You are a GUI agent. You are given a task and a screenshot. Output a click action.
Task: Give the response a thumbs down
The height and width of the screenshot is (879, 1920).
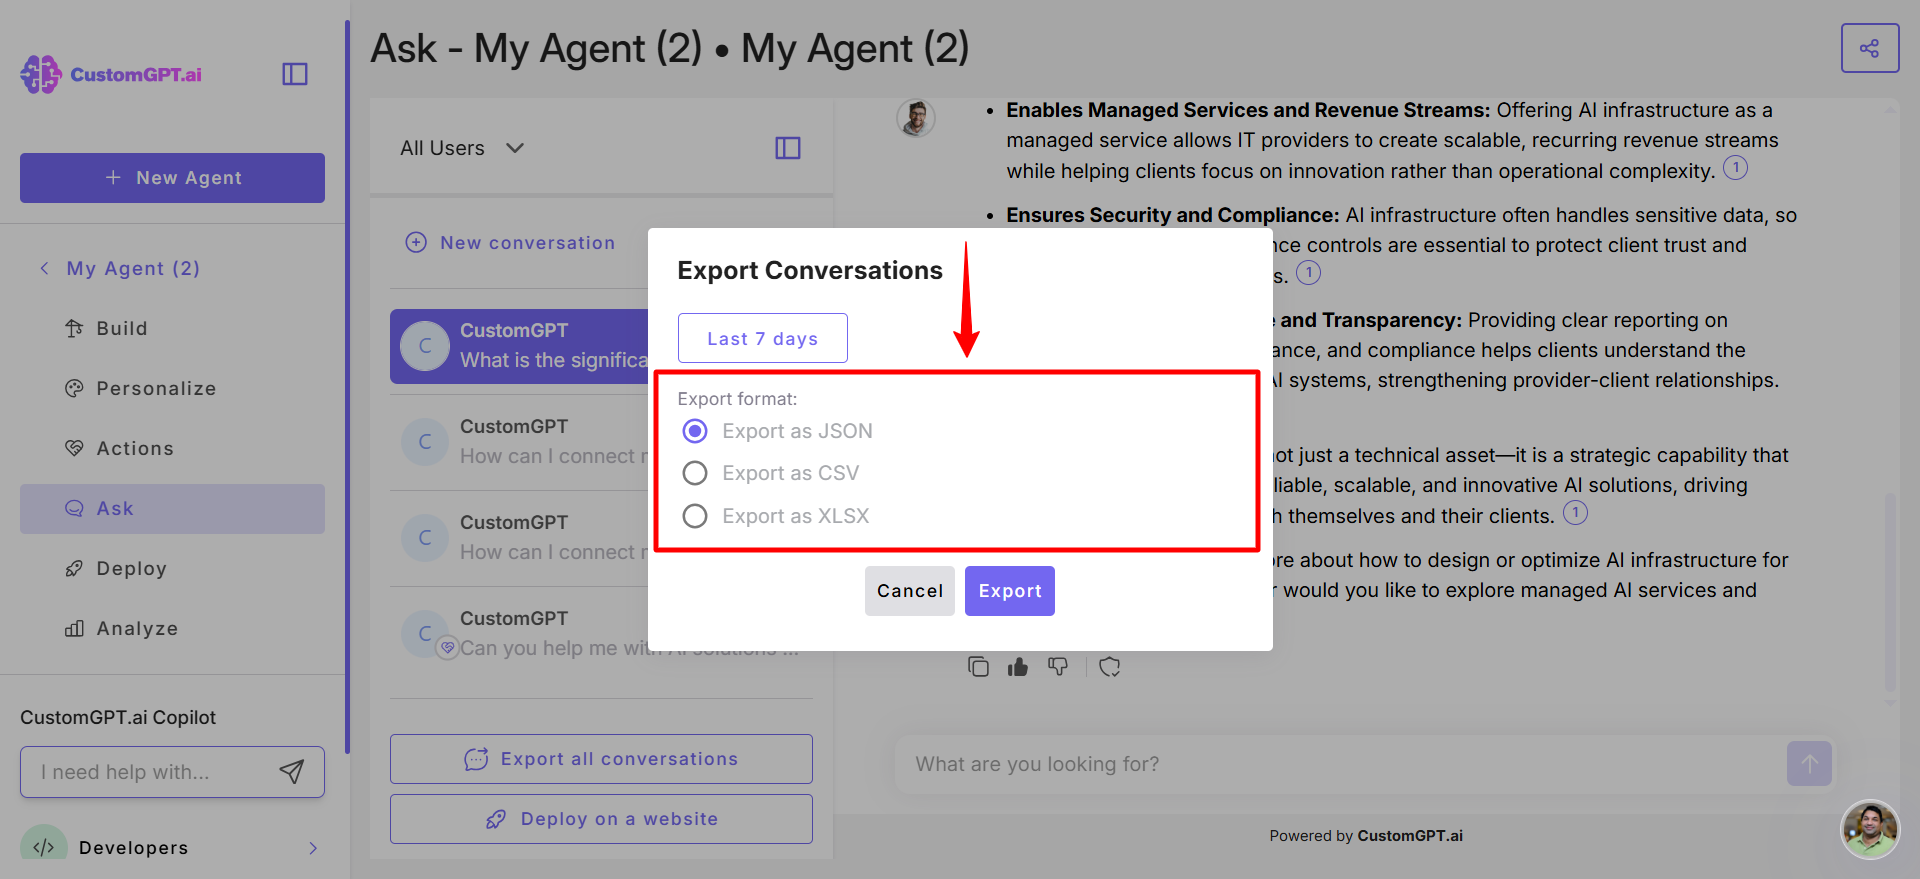coord(1058,666)
